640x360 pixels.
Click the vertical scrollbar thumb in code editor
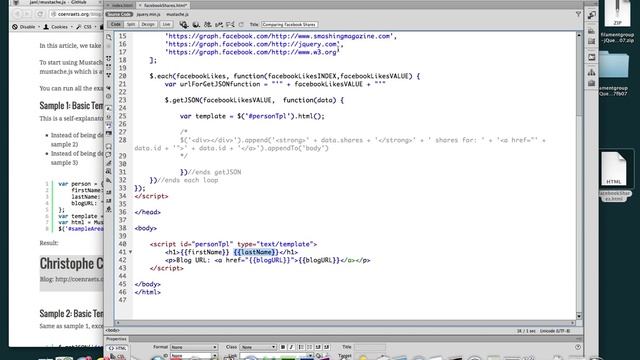point(579,77)
